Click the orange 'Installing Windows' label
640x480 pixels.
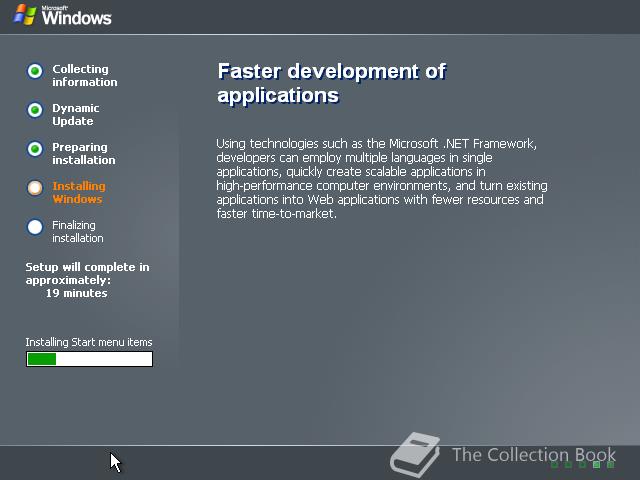[x=79, y=193]
